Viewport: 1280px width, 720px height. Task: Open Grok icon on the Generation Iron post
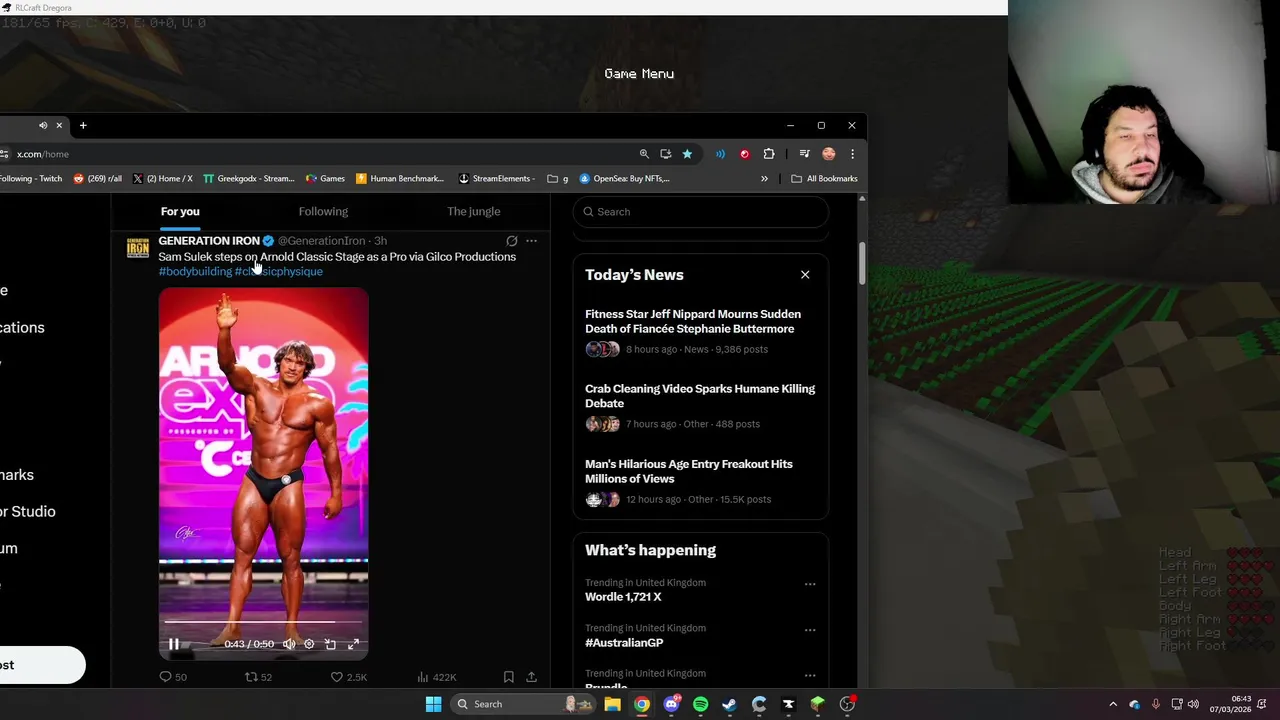click(x=512, y=241)
